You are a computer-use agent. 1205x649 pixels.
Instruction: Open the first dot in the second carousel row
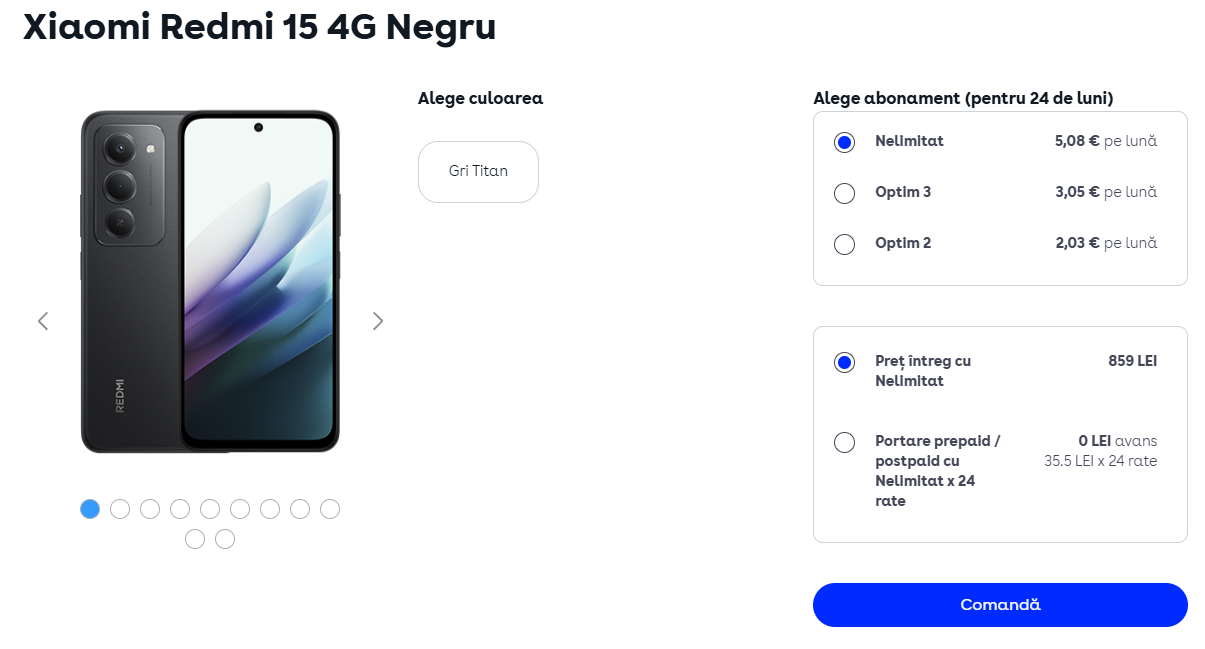point(195,539)
